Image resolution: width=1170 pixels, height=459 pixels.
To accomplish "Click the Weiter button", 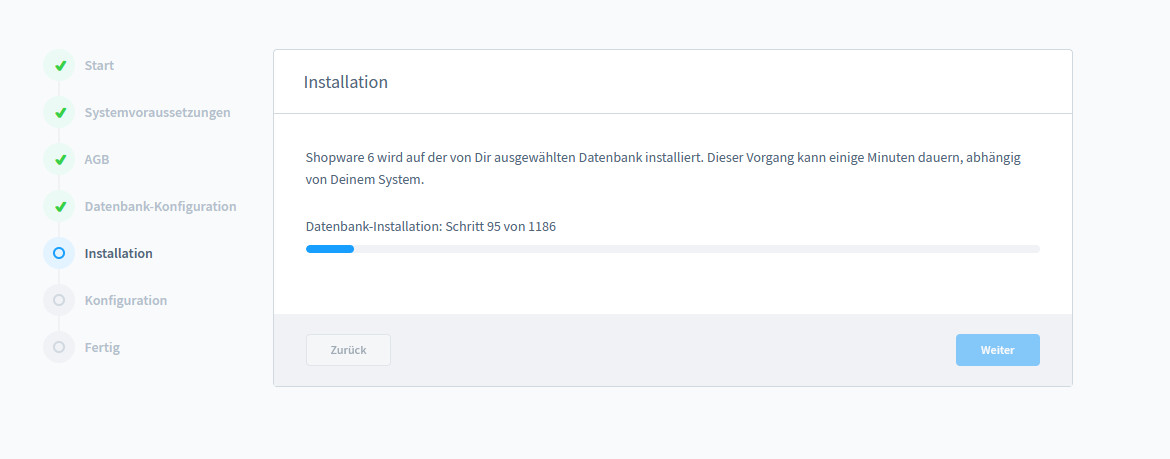I will pyautogui.click(x=998, y=350).
